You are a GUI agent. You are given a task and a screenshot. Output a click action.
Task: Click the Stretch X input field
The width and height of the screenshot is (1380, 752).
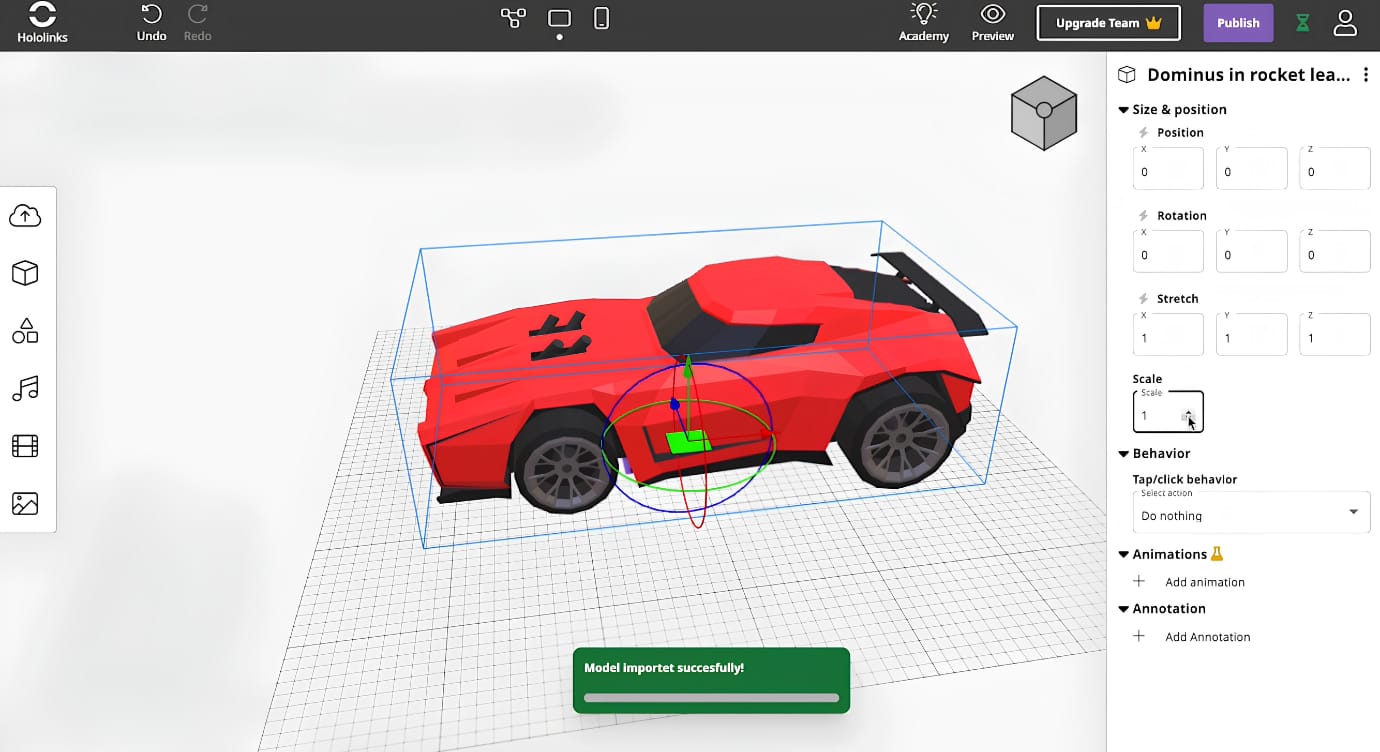coord(1168,334)
